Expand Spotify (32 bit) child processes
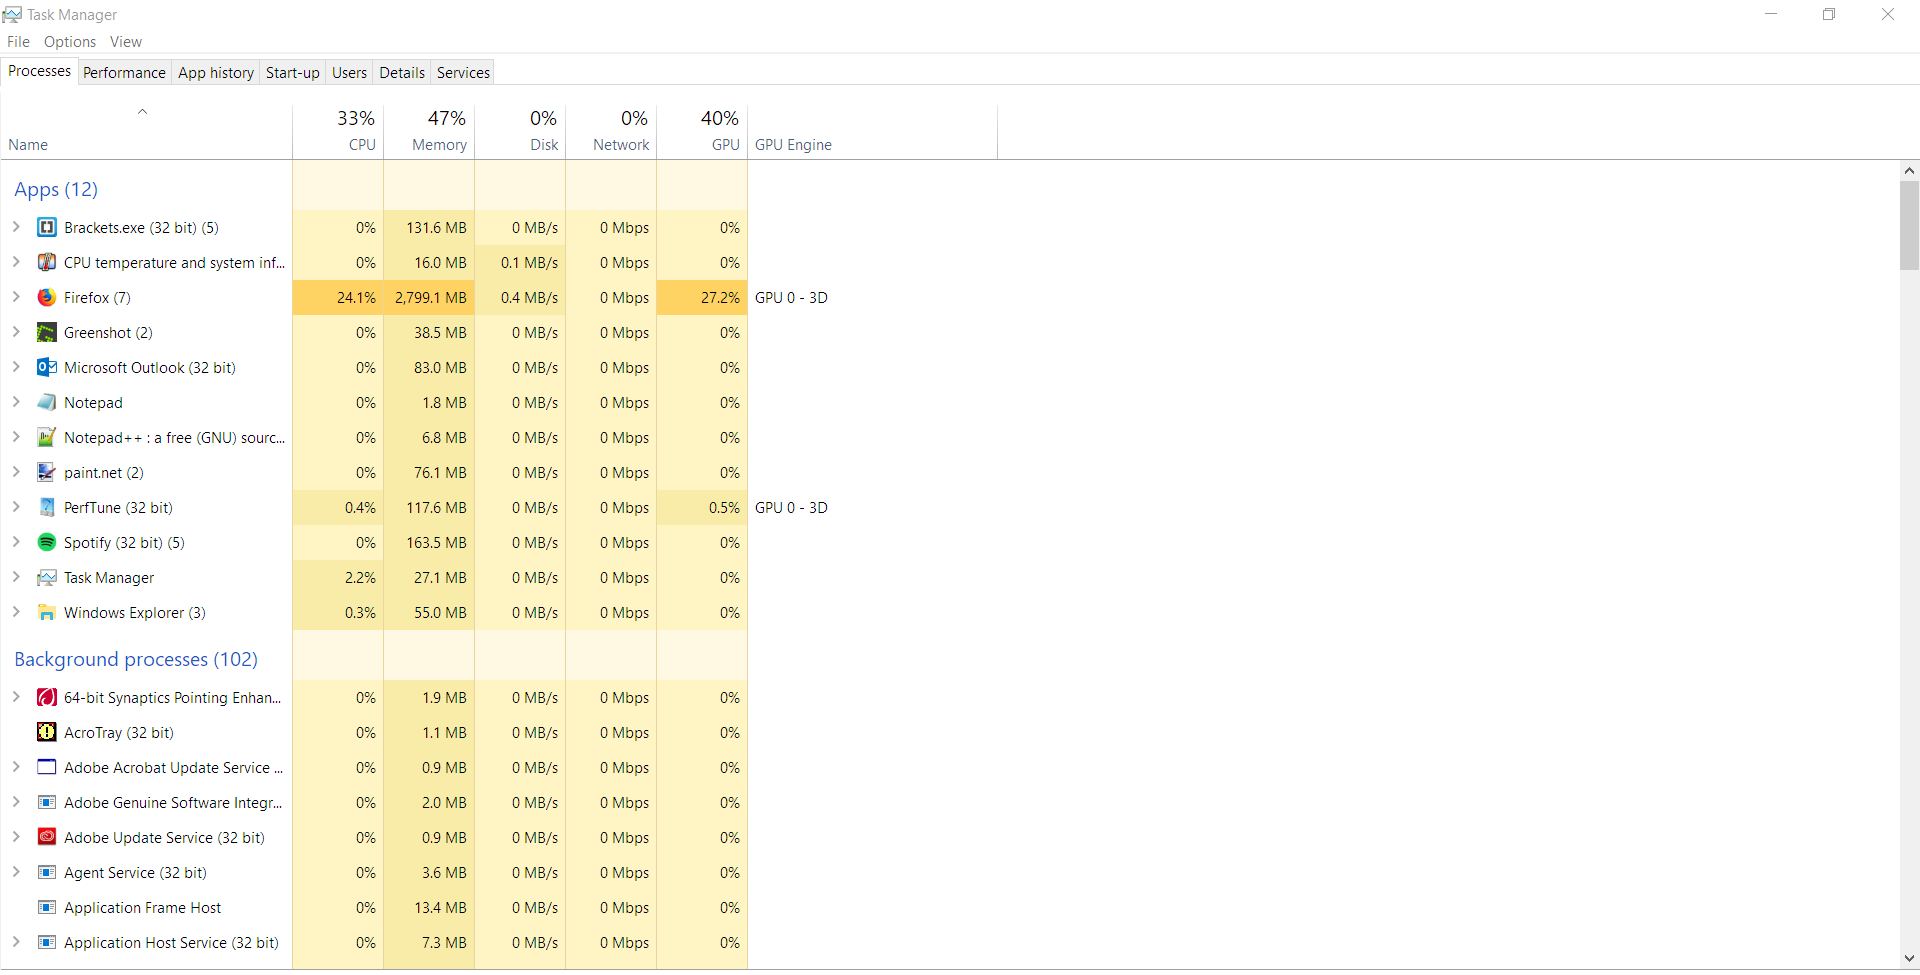Viewport: 1920px width, 975px height. click(x=16, y=542)
